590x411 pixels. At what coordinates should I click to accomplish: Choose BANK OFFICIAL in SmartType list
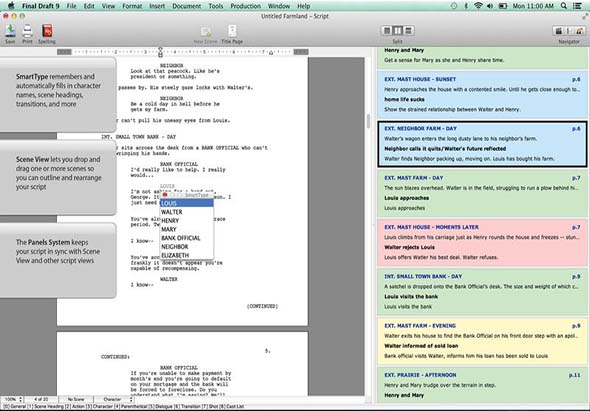click(x=187, y=238)
